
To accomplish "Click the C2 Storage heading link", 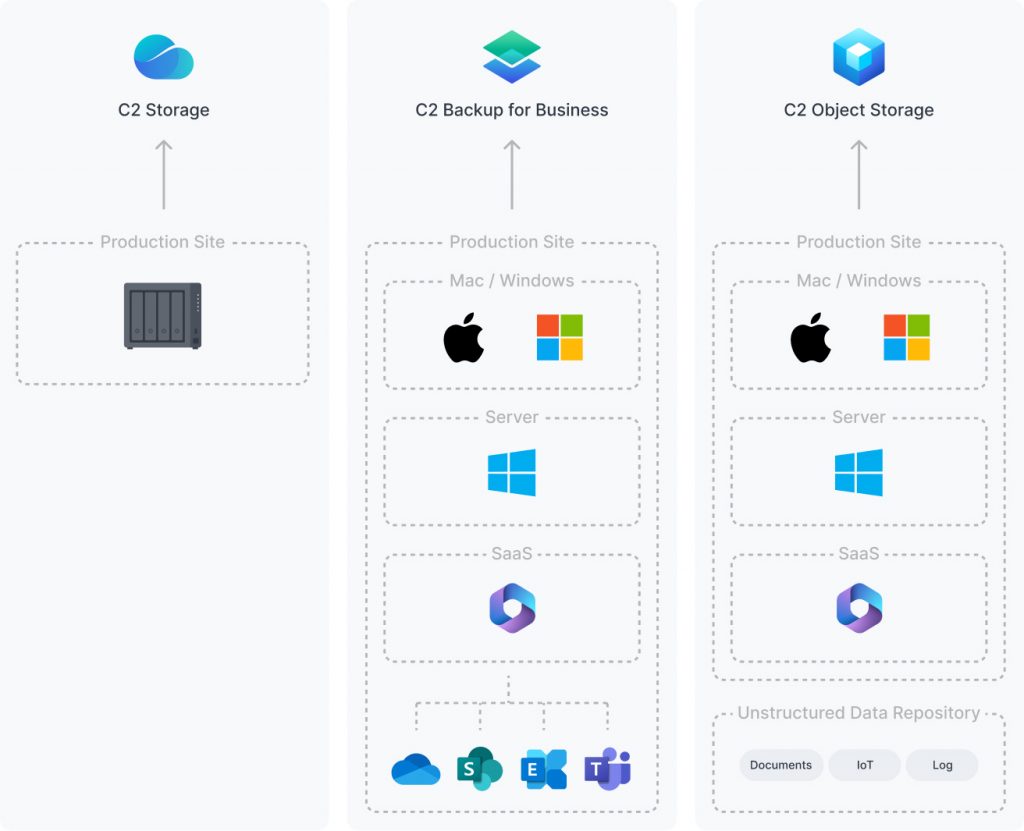I will [163, 110].
